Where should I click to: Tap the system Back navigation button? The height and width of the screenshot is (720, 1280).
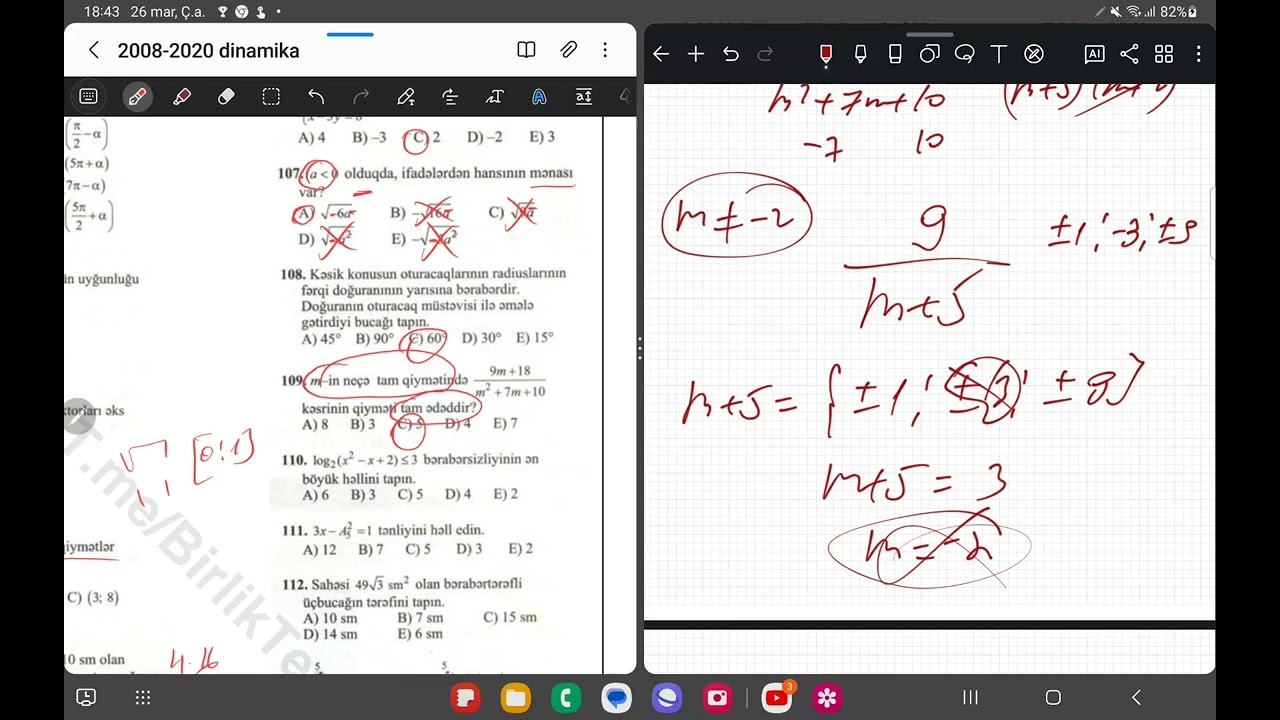pos(1136,697)
